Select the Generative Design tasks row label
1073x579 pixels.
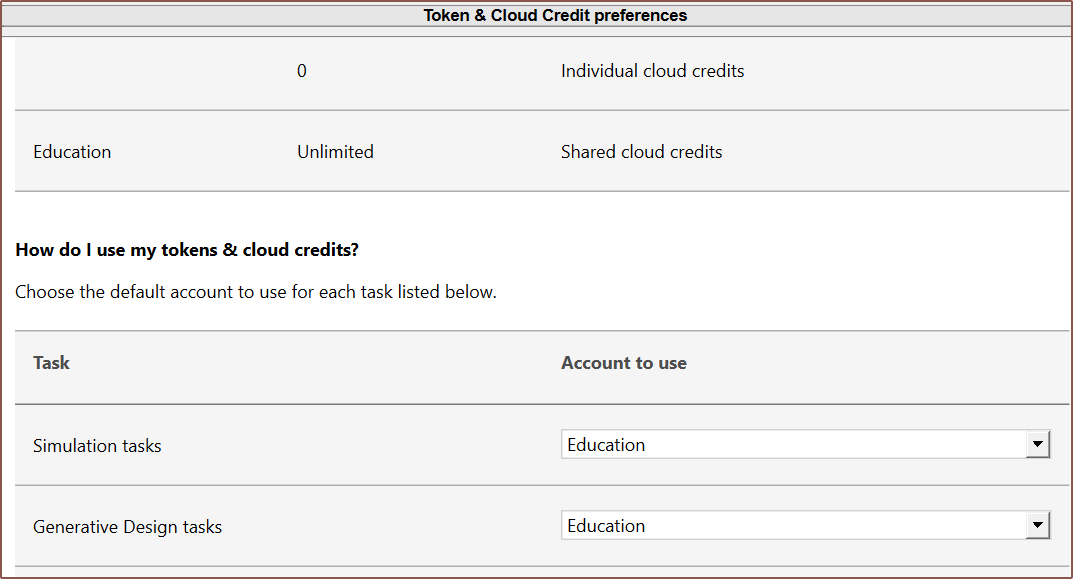127,527
